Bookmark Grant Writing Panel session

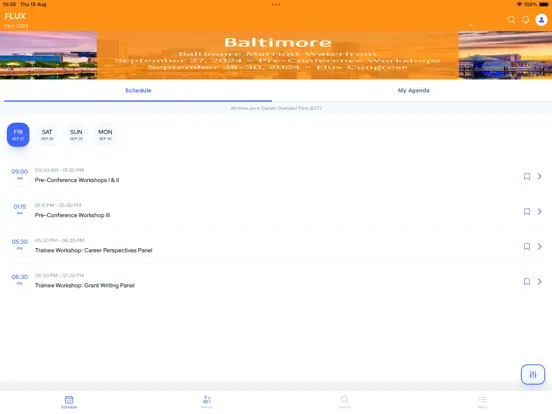click(527, 282)
